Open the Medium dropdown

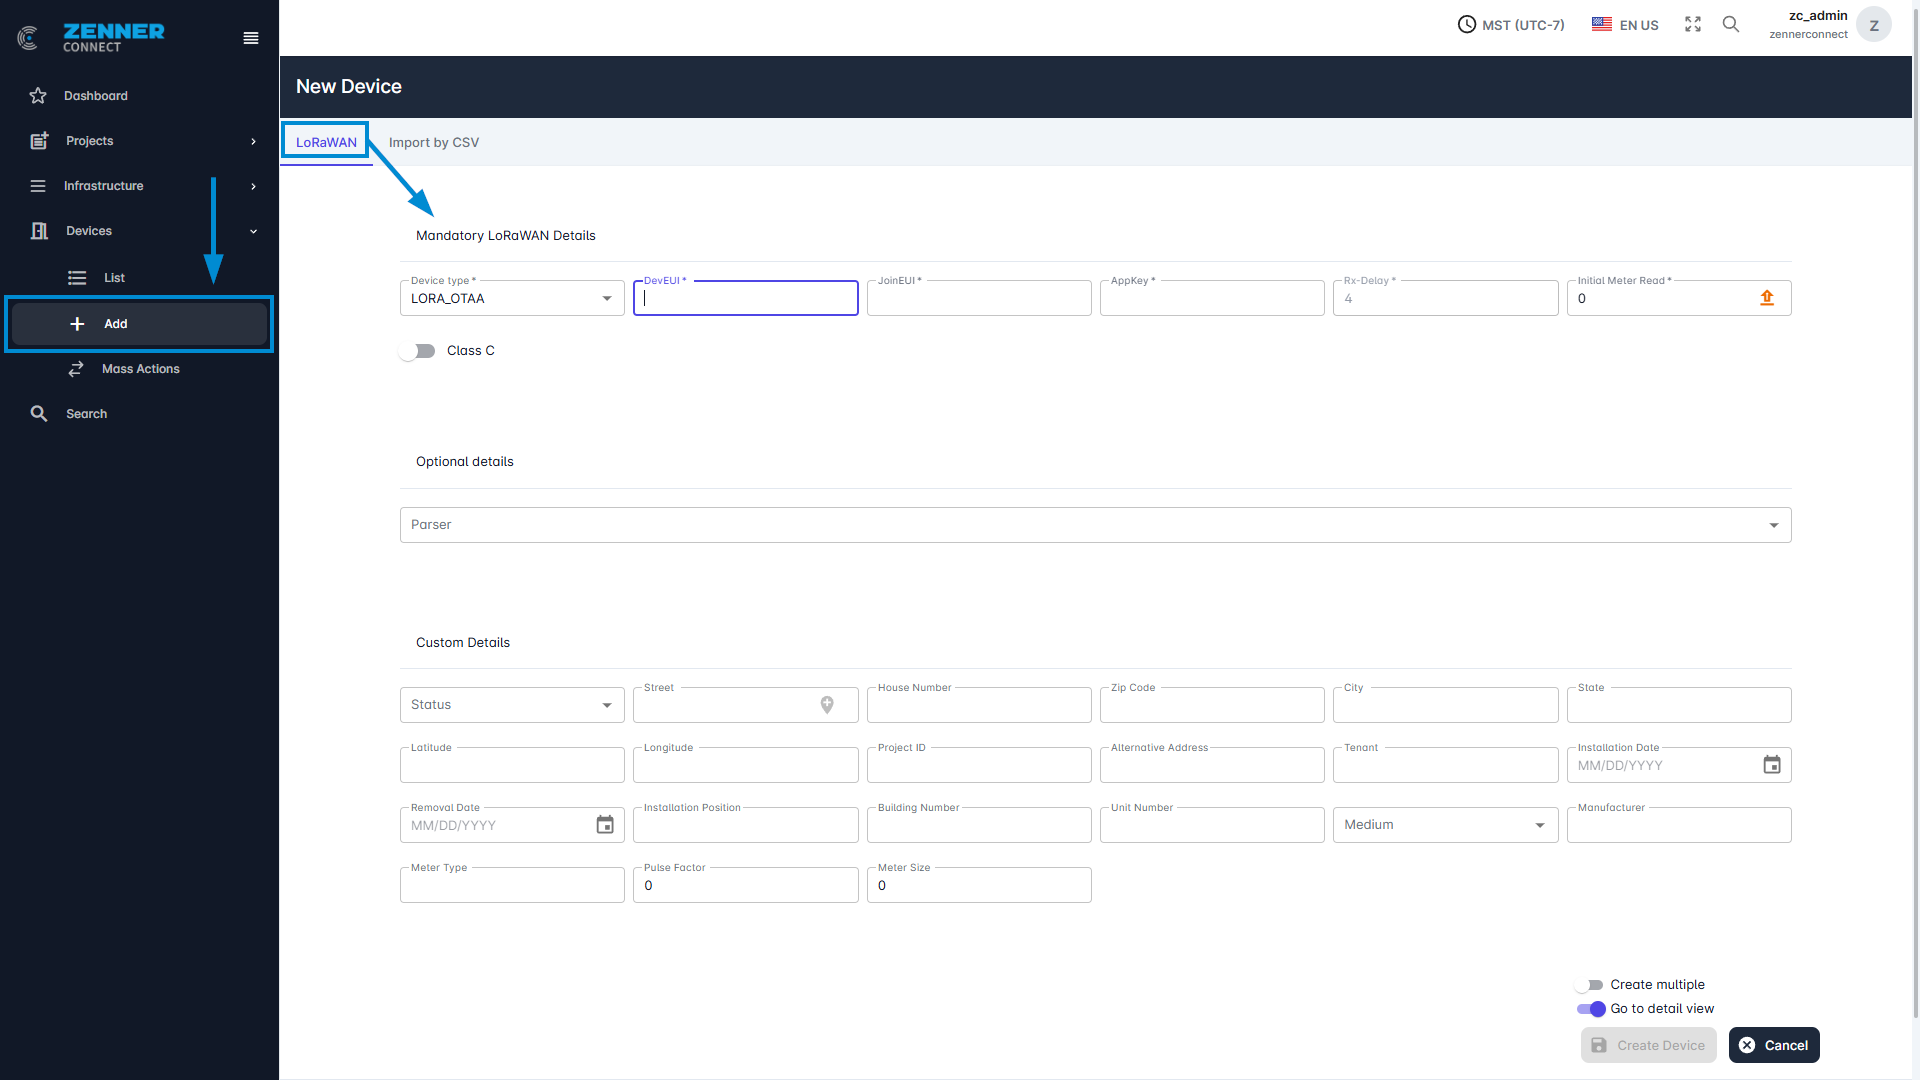click(1445, 825)
